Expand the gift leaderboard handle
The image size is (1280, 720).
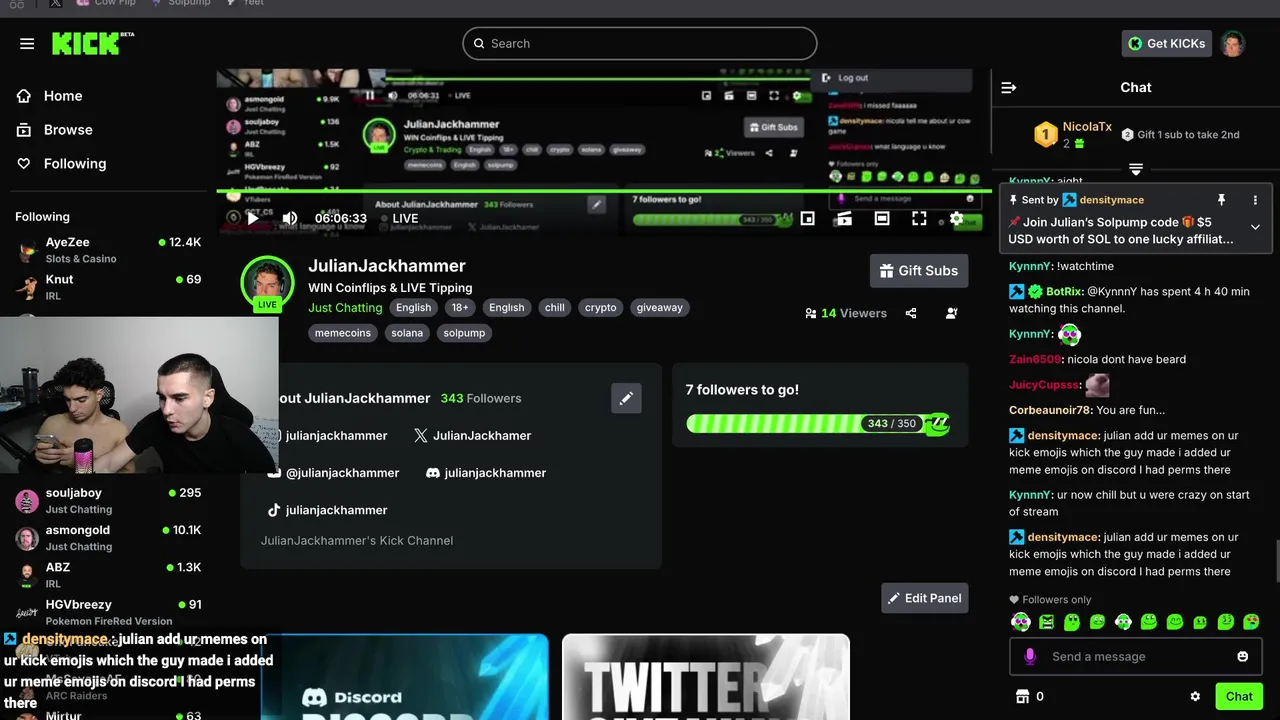click(x=1136, y=168)
